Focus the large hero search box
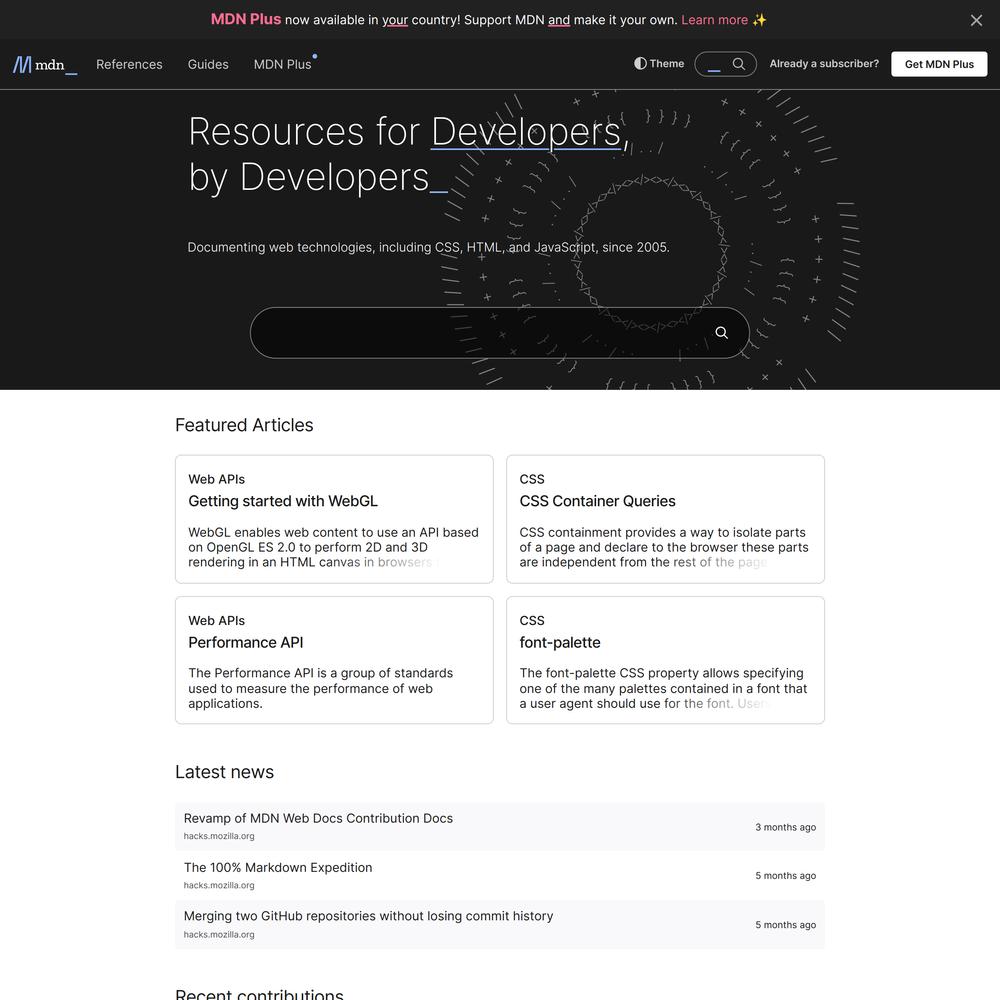 (x=499, y=333)
